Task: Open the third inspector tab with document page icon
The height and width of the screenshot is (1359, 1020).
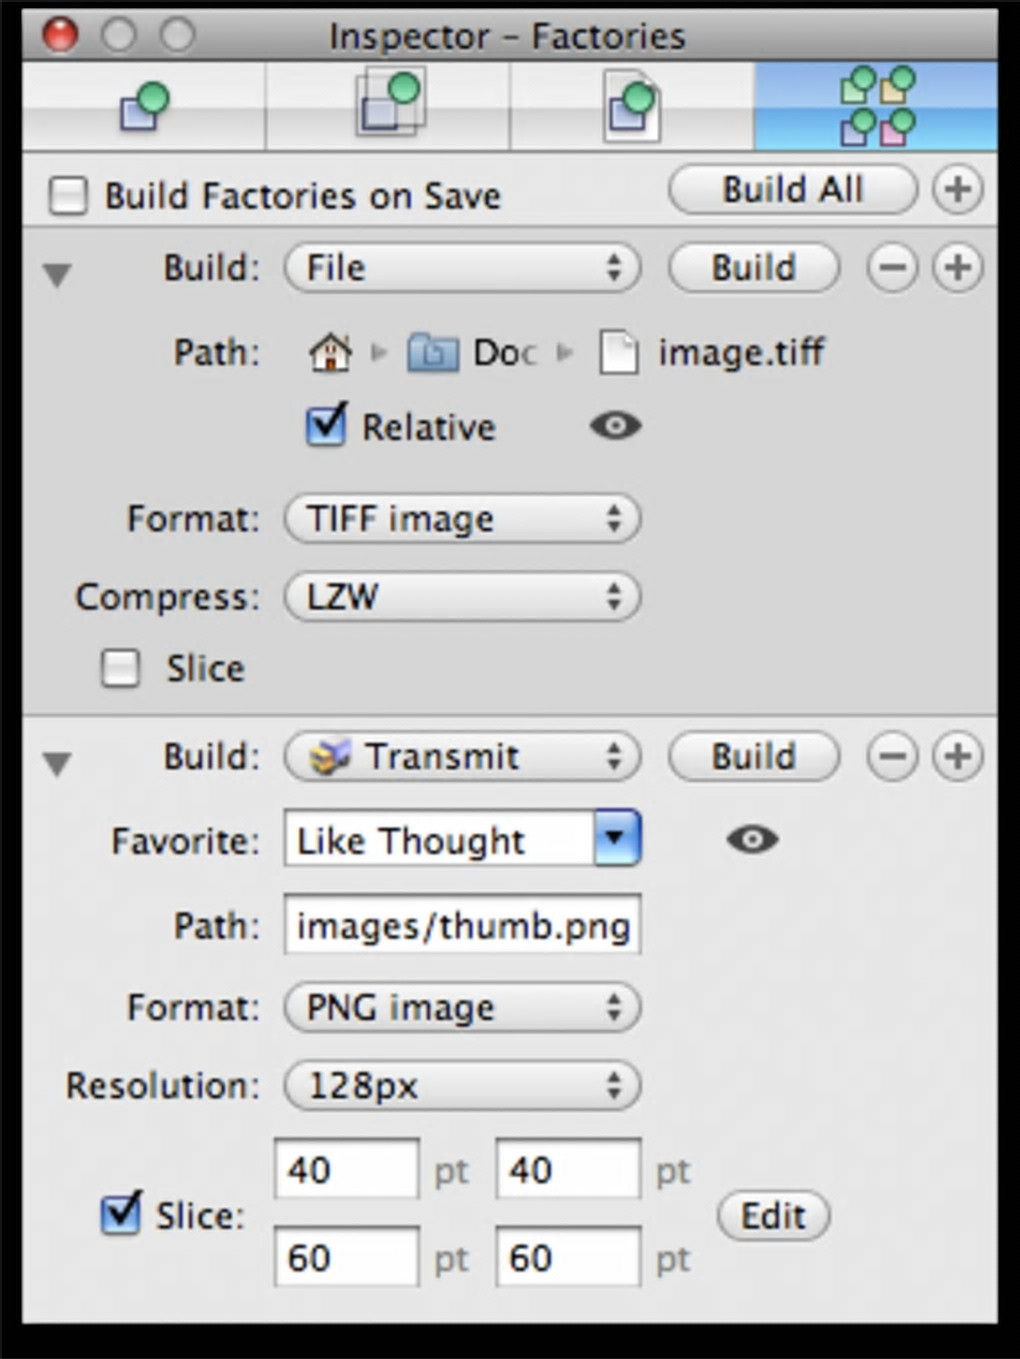Action: point(631,106)
